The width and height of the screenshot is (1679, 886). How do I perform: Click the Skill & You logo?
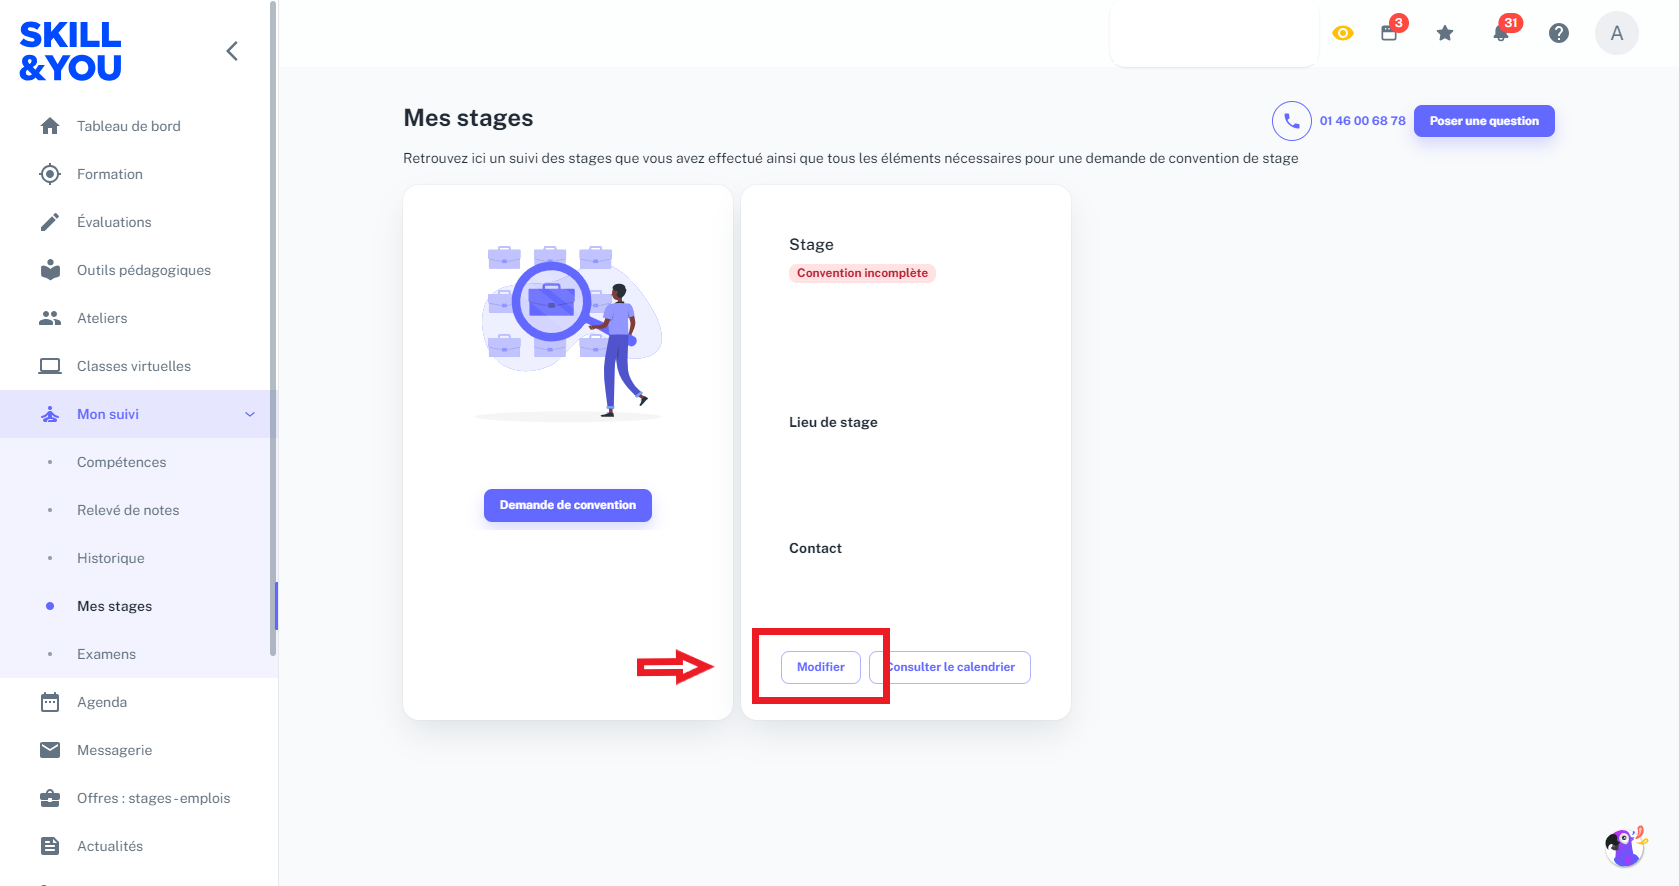70,51
